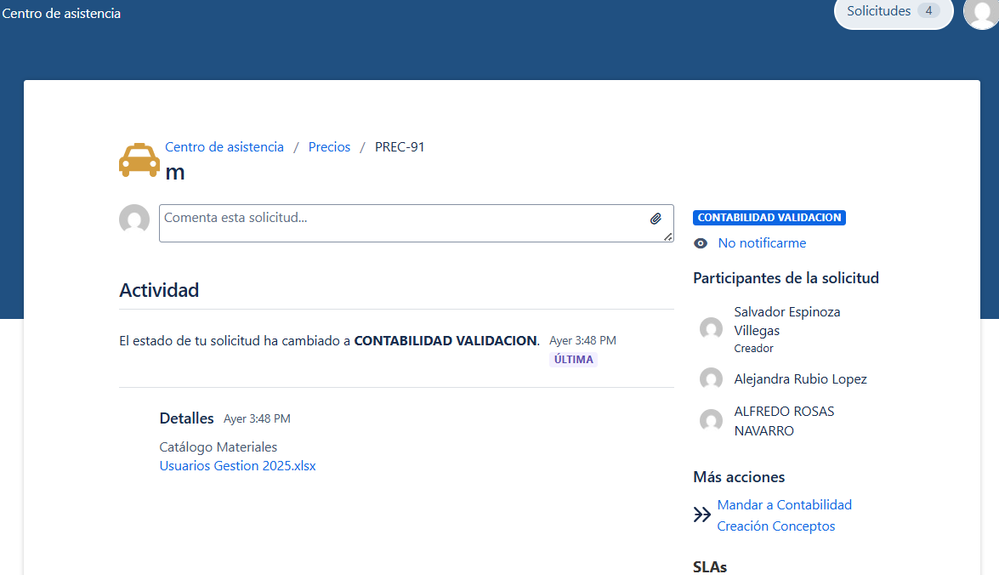Click No notificarme link
This screenshot has height=575, width=999.
point(762,243)
